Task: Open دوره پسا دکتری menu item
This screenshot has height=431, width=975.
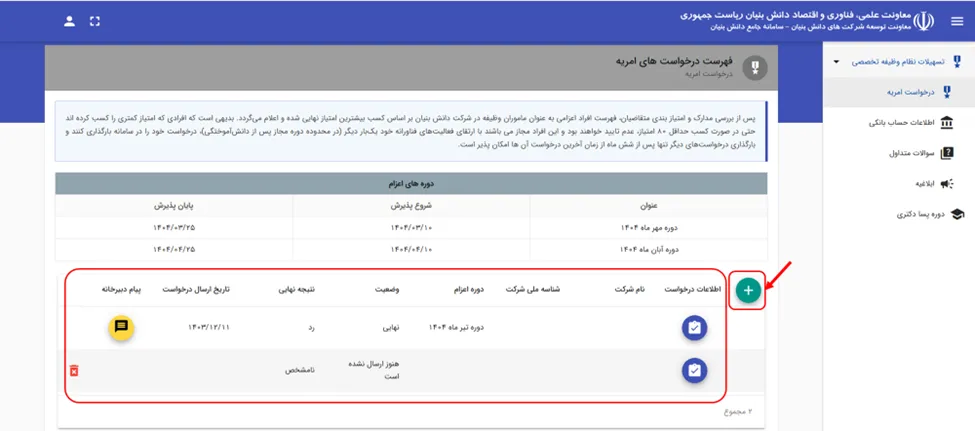Action: tap(898, 215)
